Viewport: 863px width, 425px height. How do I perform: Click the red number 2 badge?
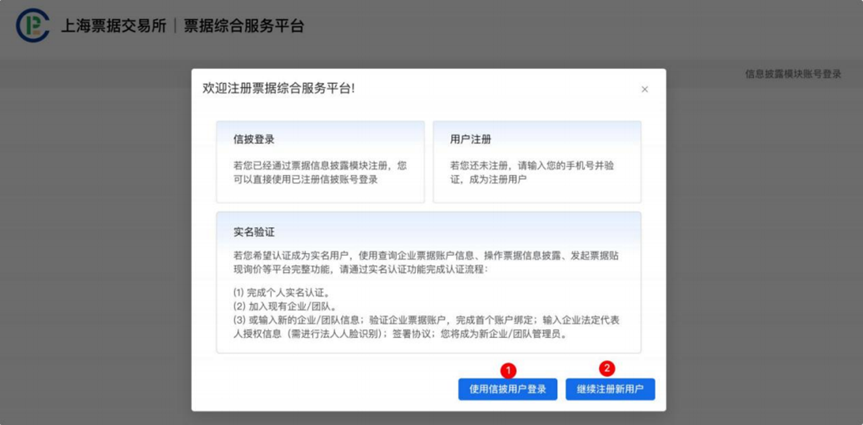[x=606, y=368]
